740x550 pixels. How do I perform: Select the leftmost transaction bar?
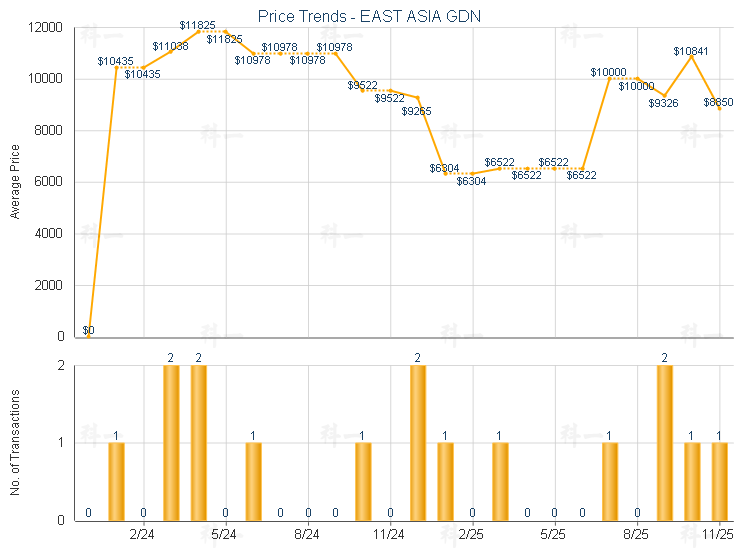tap(116, 481)
